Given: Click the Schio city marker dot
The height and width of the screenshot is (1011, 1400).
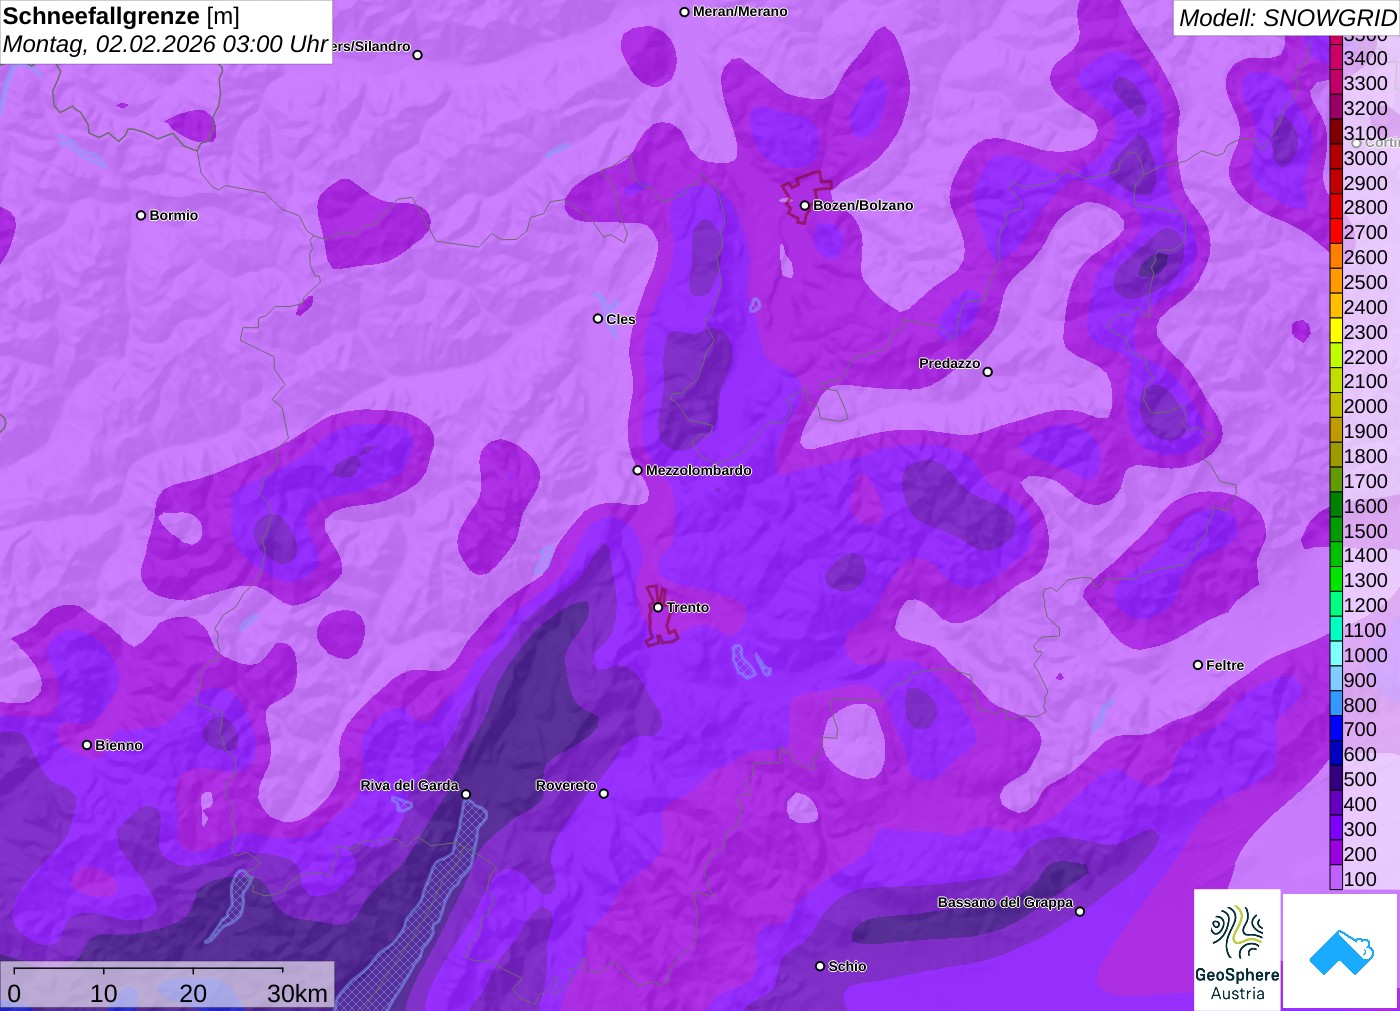Looking at the screenshot, I should coord(820,966).
